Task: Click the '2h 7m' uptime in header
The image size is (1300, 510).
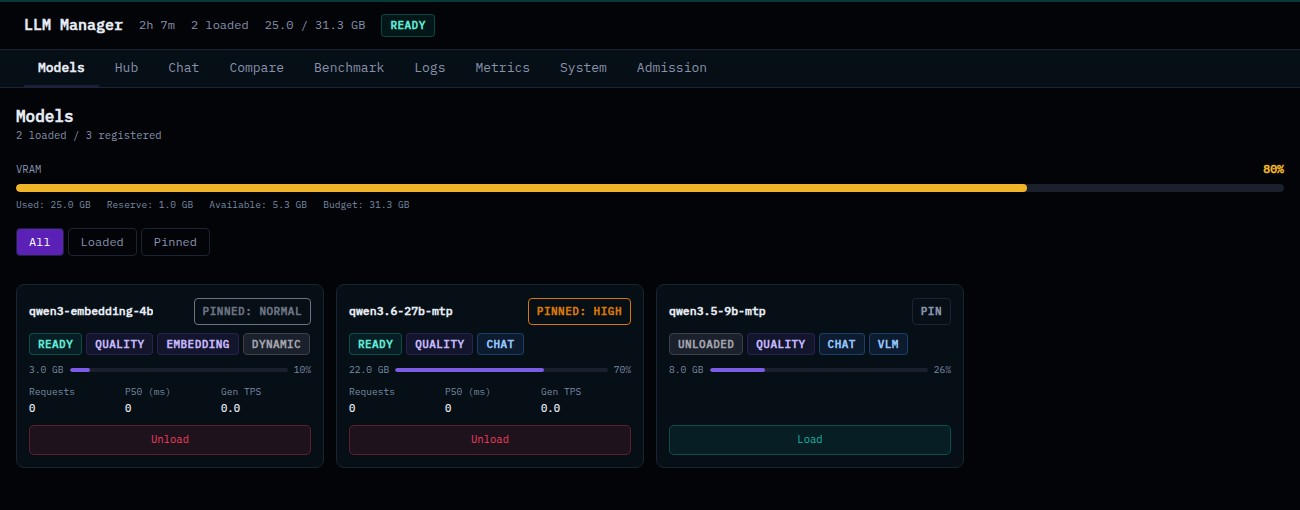Action: [x=157, y=25]
